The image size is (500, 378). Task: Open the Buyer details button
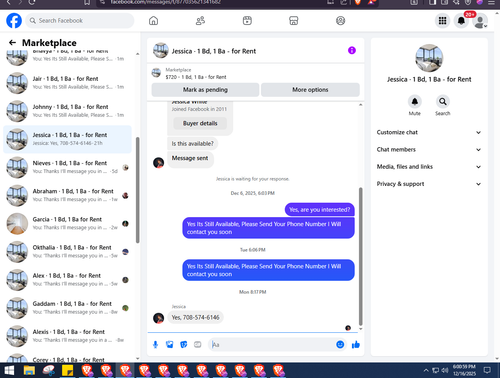point(200,123)
